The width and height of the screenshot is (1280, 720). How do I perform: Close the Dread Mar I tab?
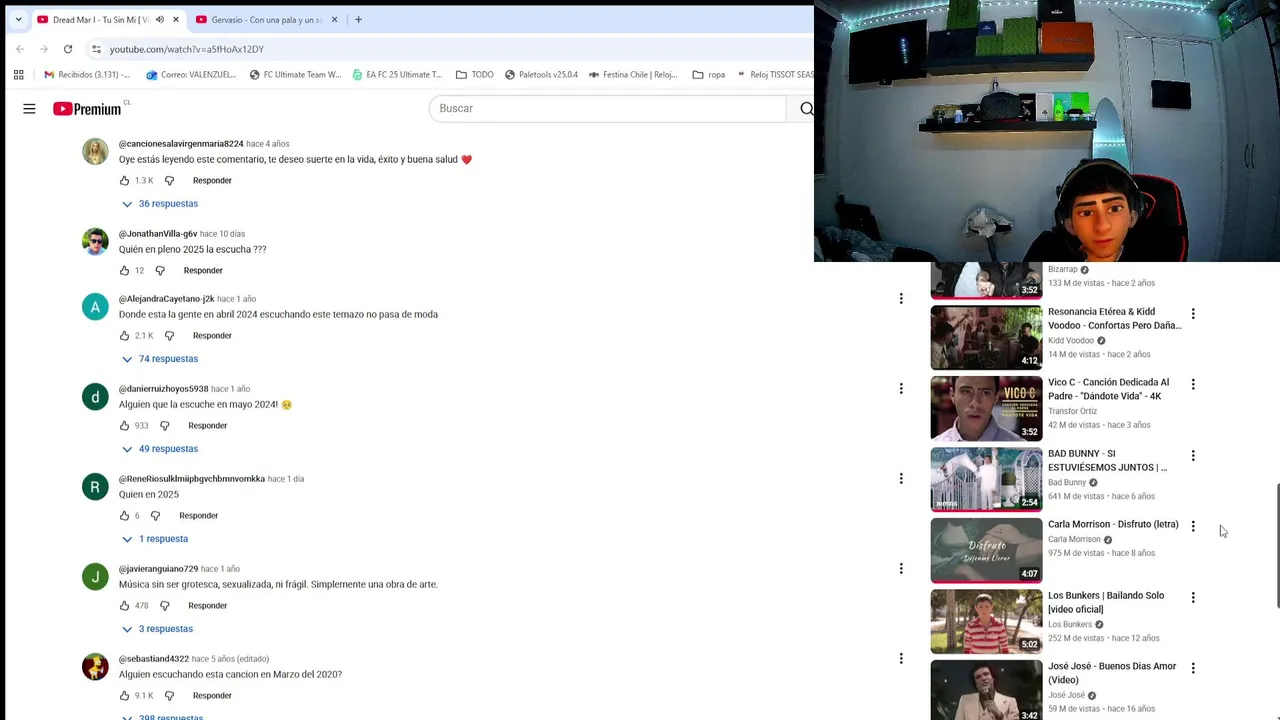176,19
